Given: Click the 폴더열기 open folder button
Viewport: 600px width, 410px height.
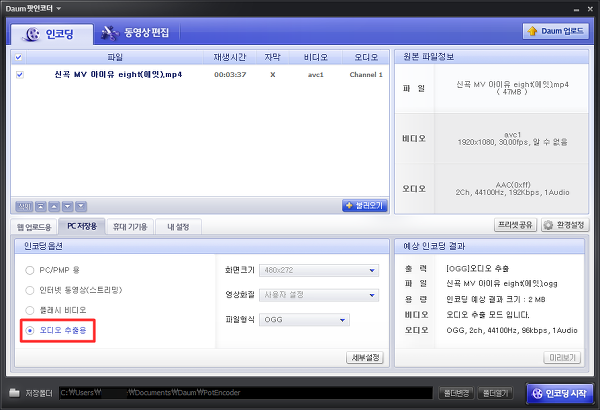Looking at the screenshot, I should [495, 393].
